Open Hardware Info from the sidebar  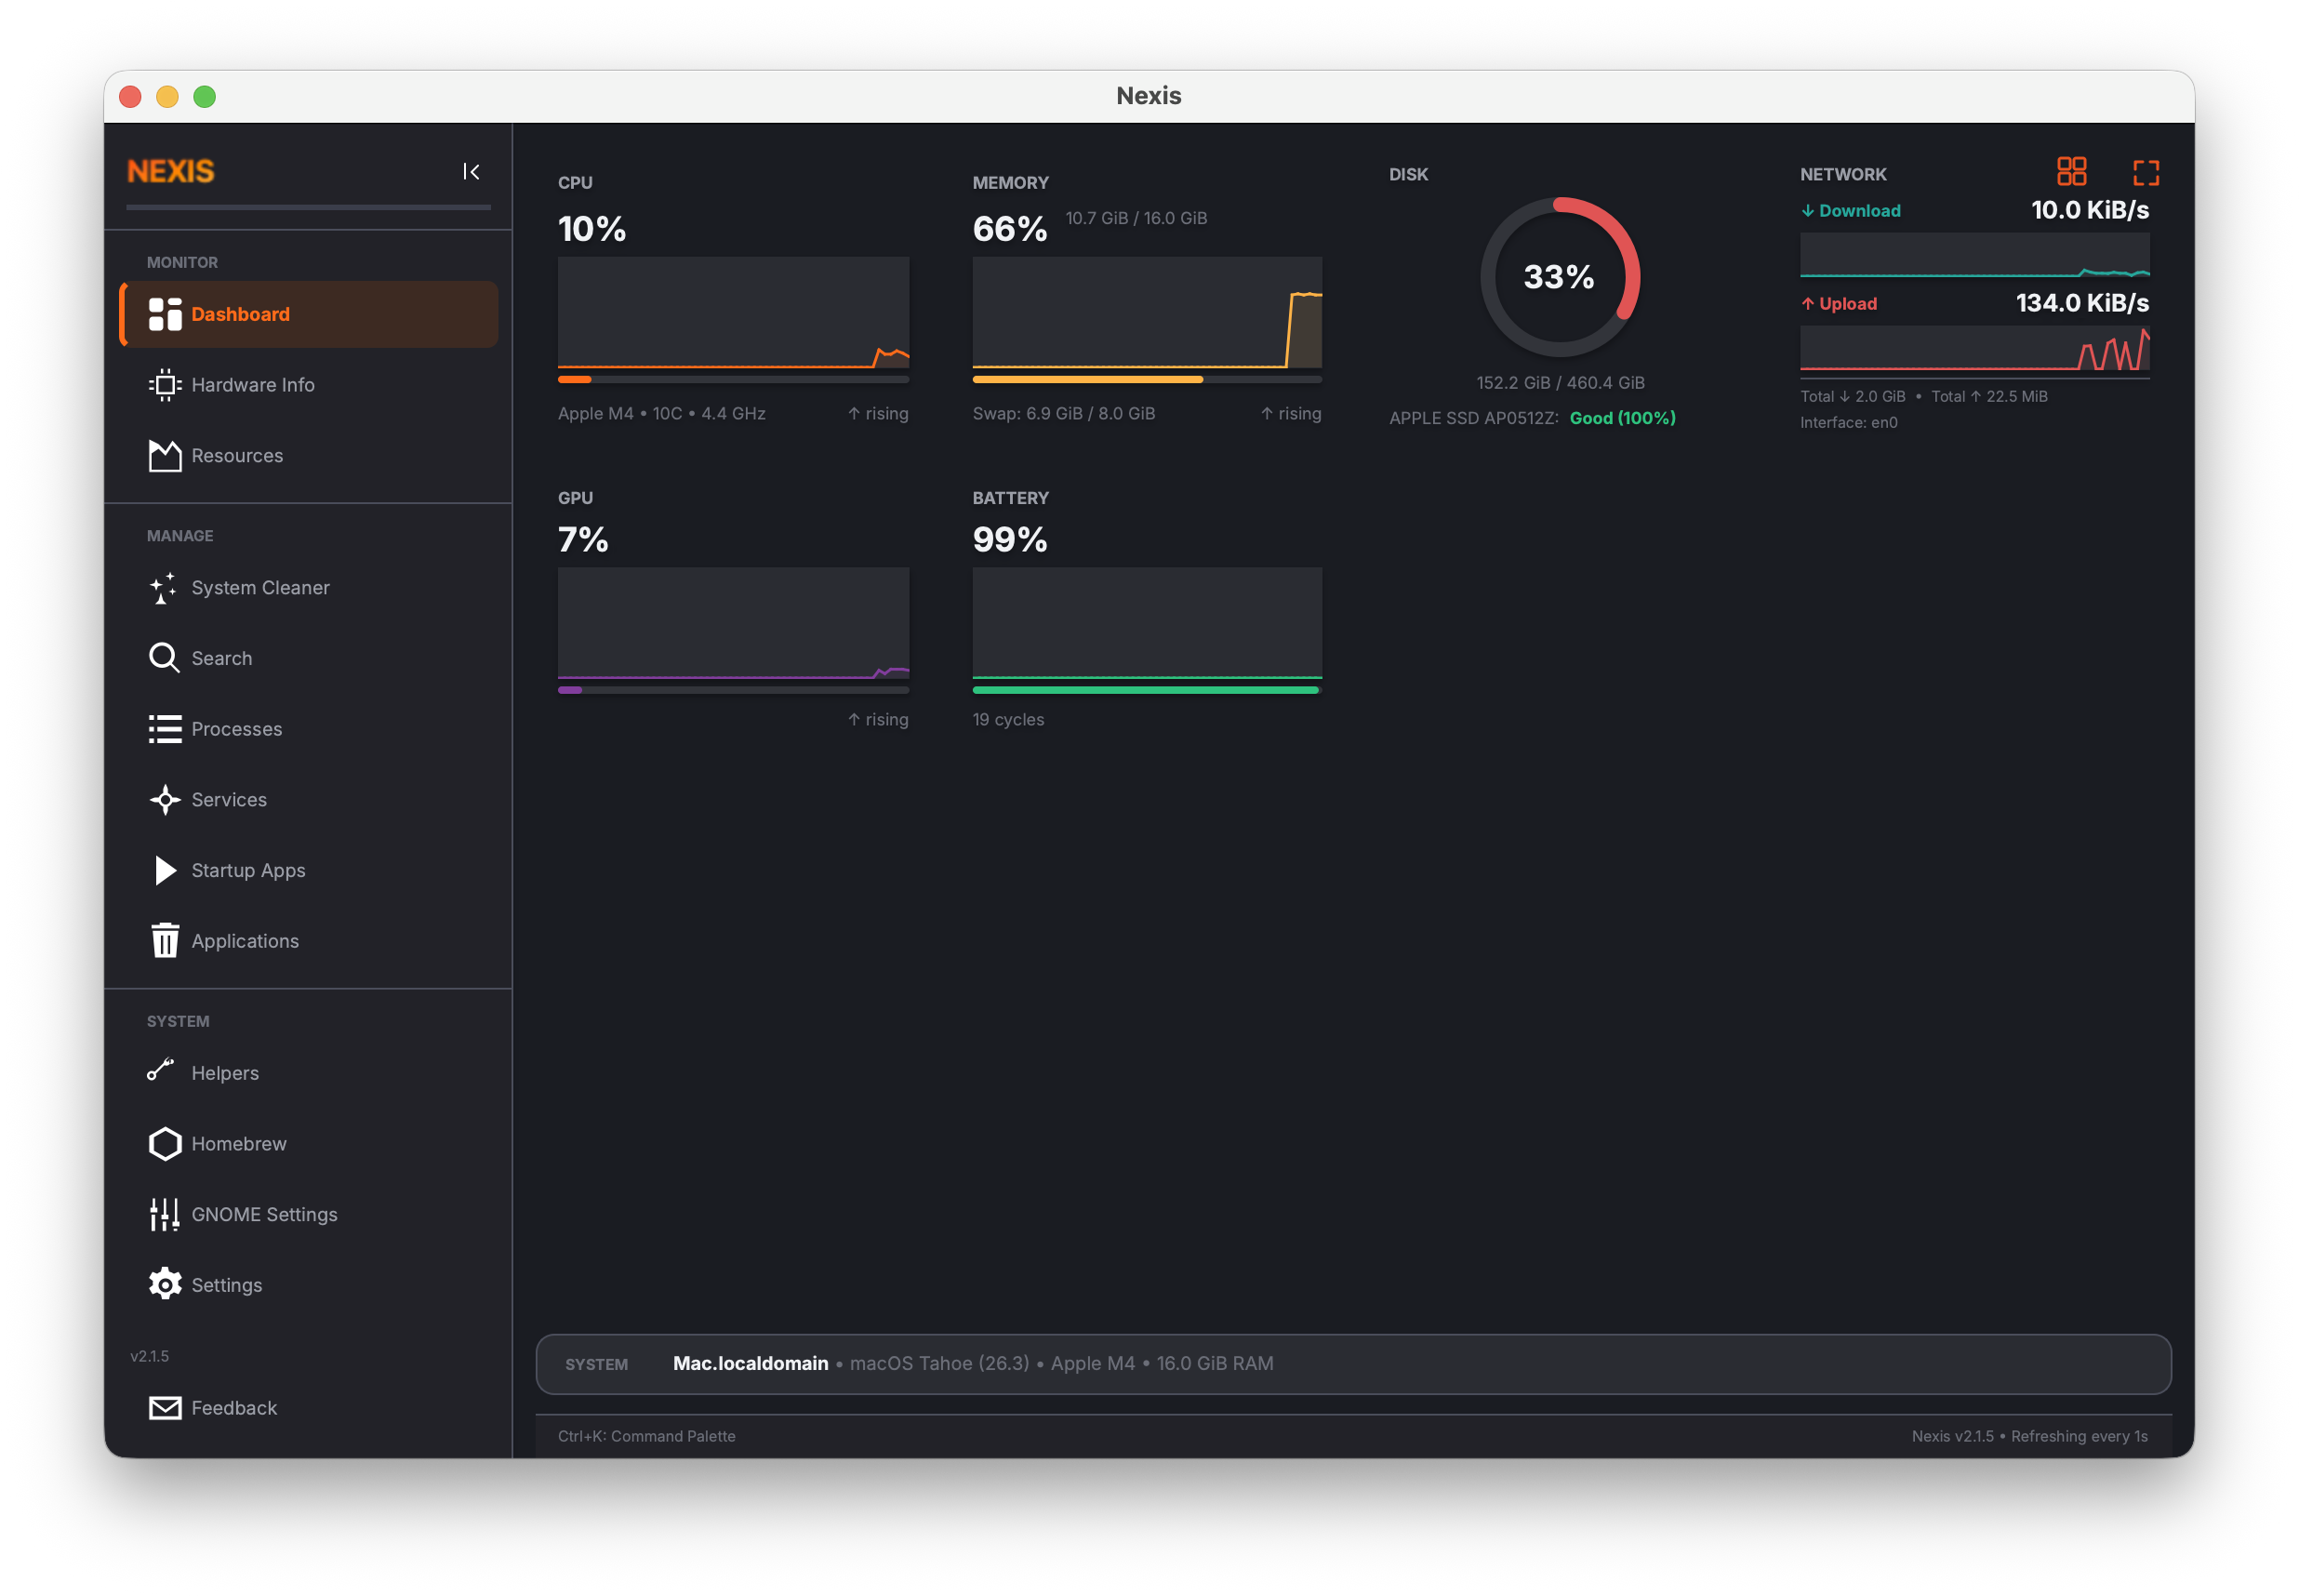252,385
